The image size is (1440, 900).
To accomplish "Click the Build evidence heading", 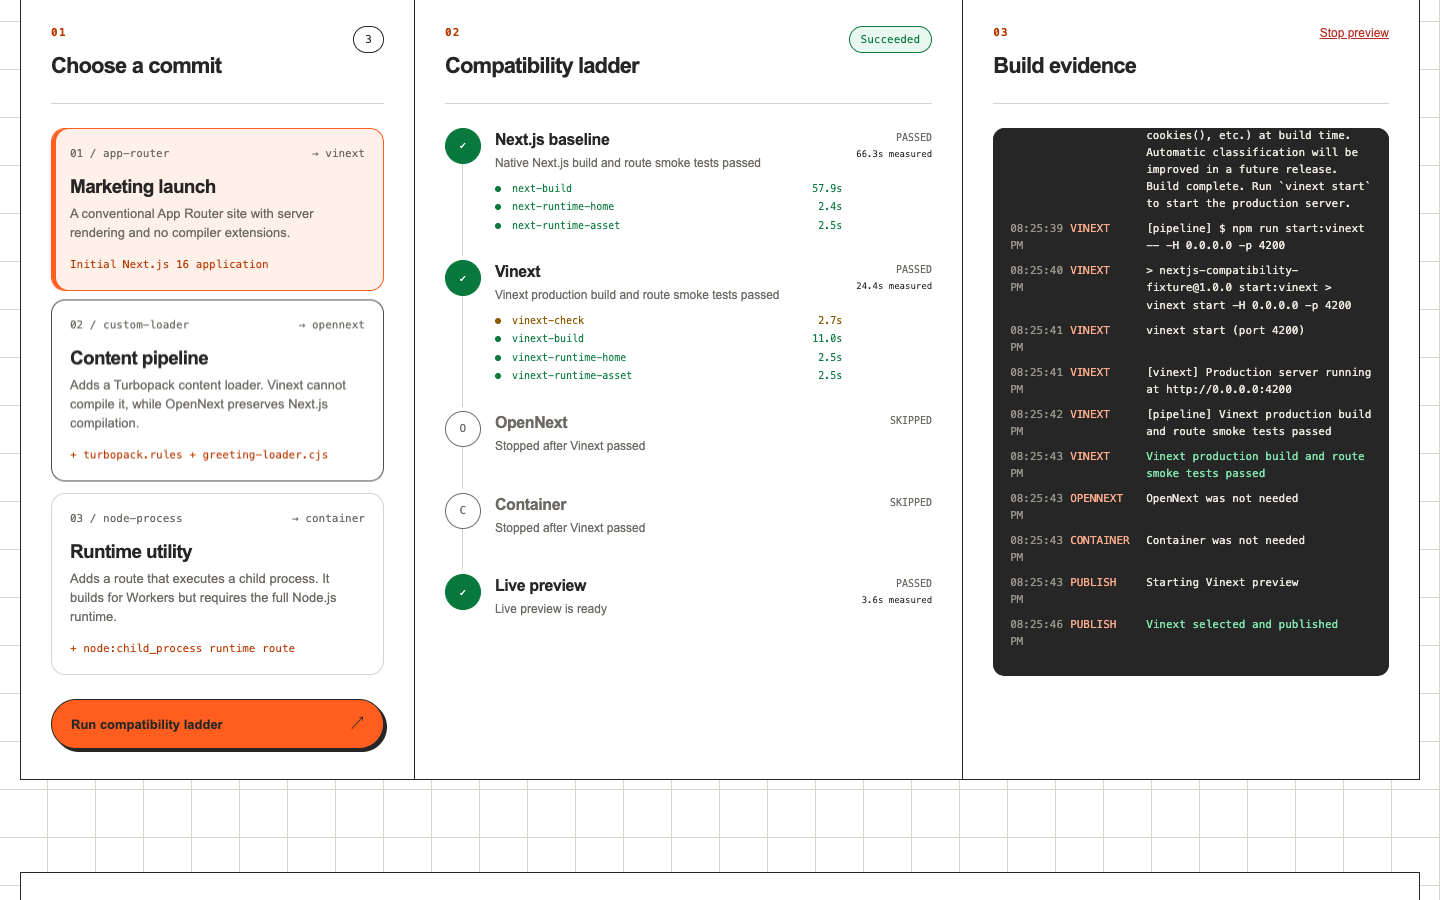I will point(1065,66).
